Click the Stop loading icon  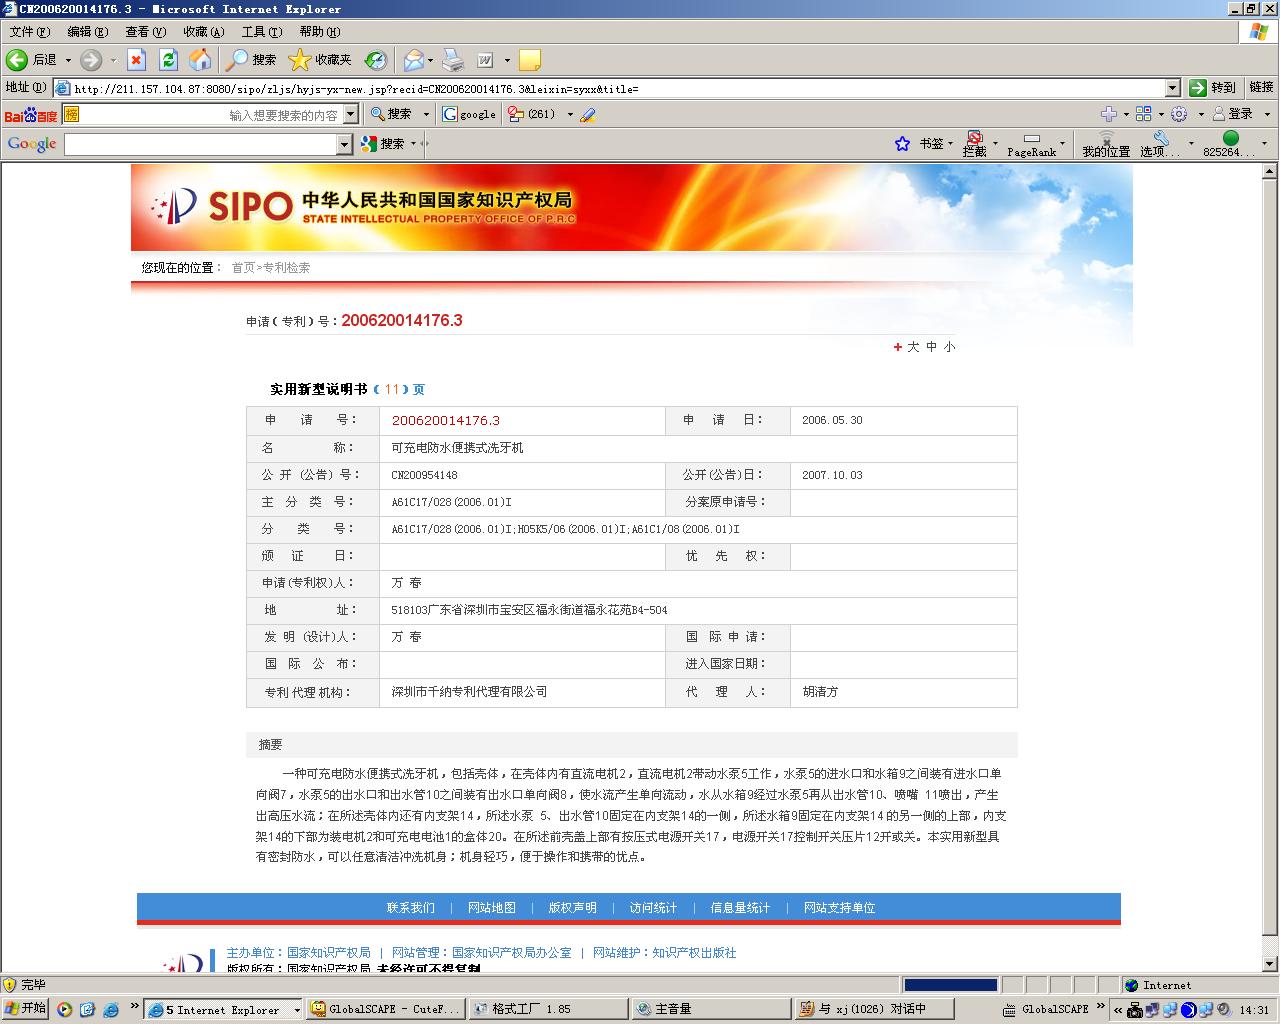pos(136,60)
